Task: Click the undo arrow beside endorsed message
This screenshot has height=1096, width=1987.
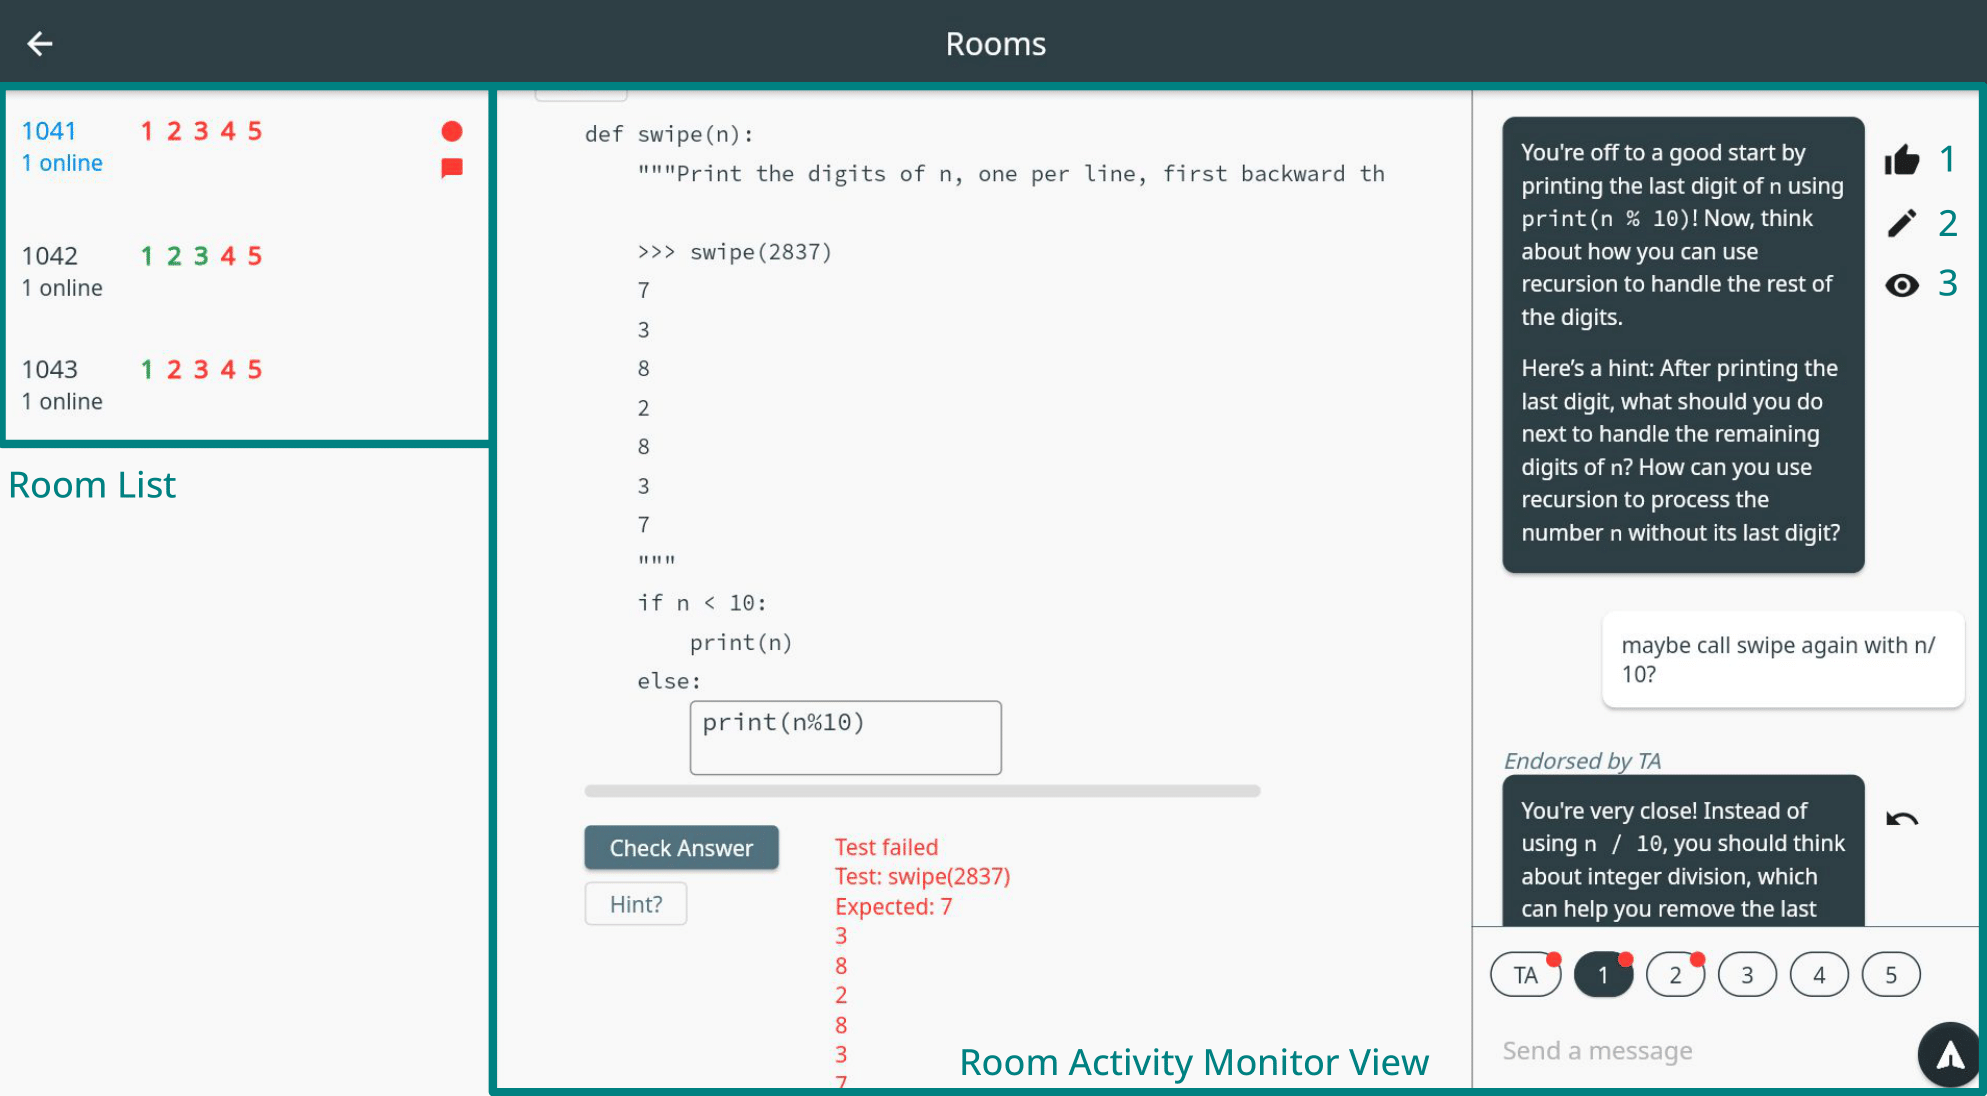Action: (x=1901, y=820)
